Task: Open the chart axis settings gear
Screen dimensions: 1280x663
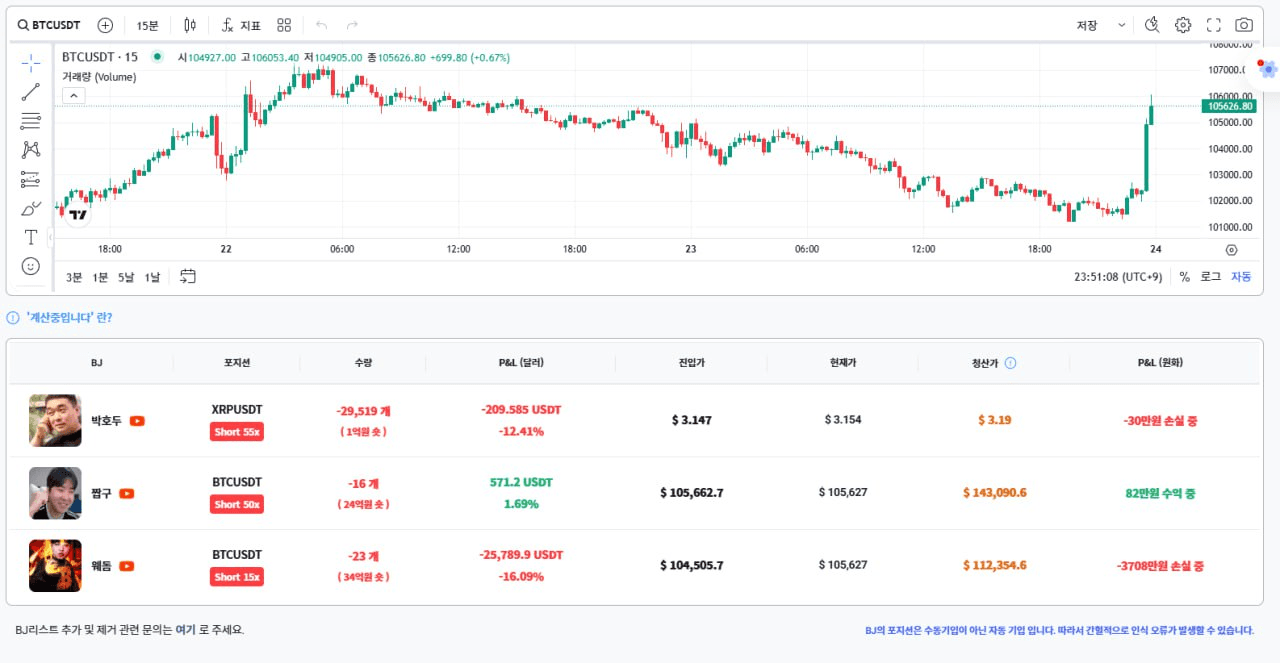Action: (1231, 250)
